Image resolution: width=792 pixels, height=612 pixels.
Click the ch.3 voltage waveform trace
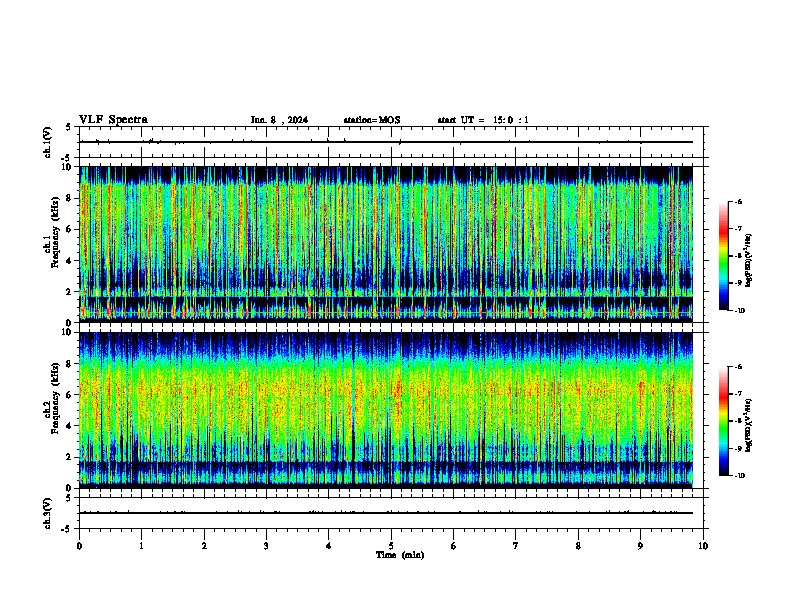coord(386,513)
